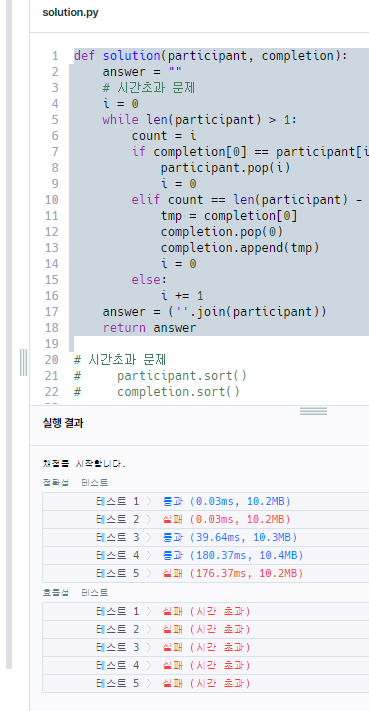Click the '채점을 시작합니다.' message
Screen dimensions: 369x711
coord(83,464)
